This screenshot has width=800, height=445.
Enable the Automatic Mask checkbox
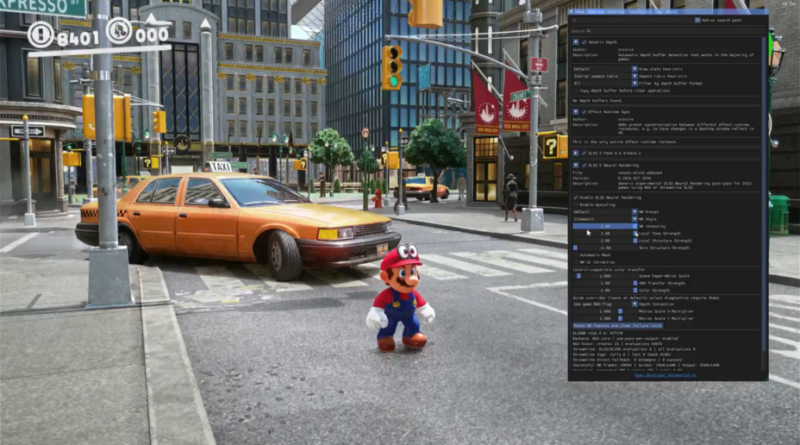(x=576, y=255)
